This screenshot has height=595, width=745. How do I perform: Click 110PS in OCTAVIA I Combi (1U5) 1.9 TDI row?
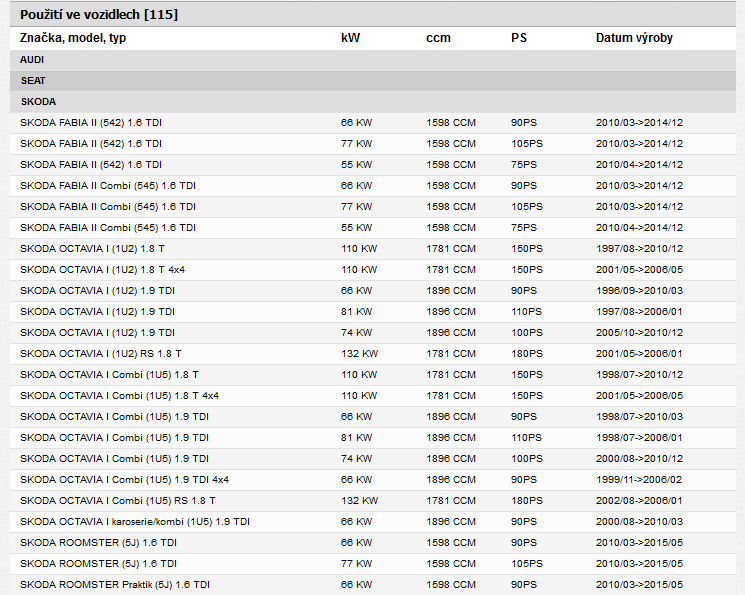tap(526, 438)
